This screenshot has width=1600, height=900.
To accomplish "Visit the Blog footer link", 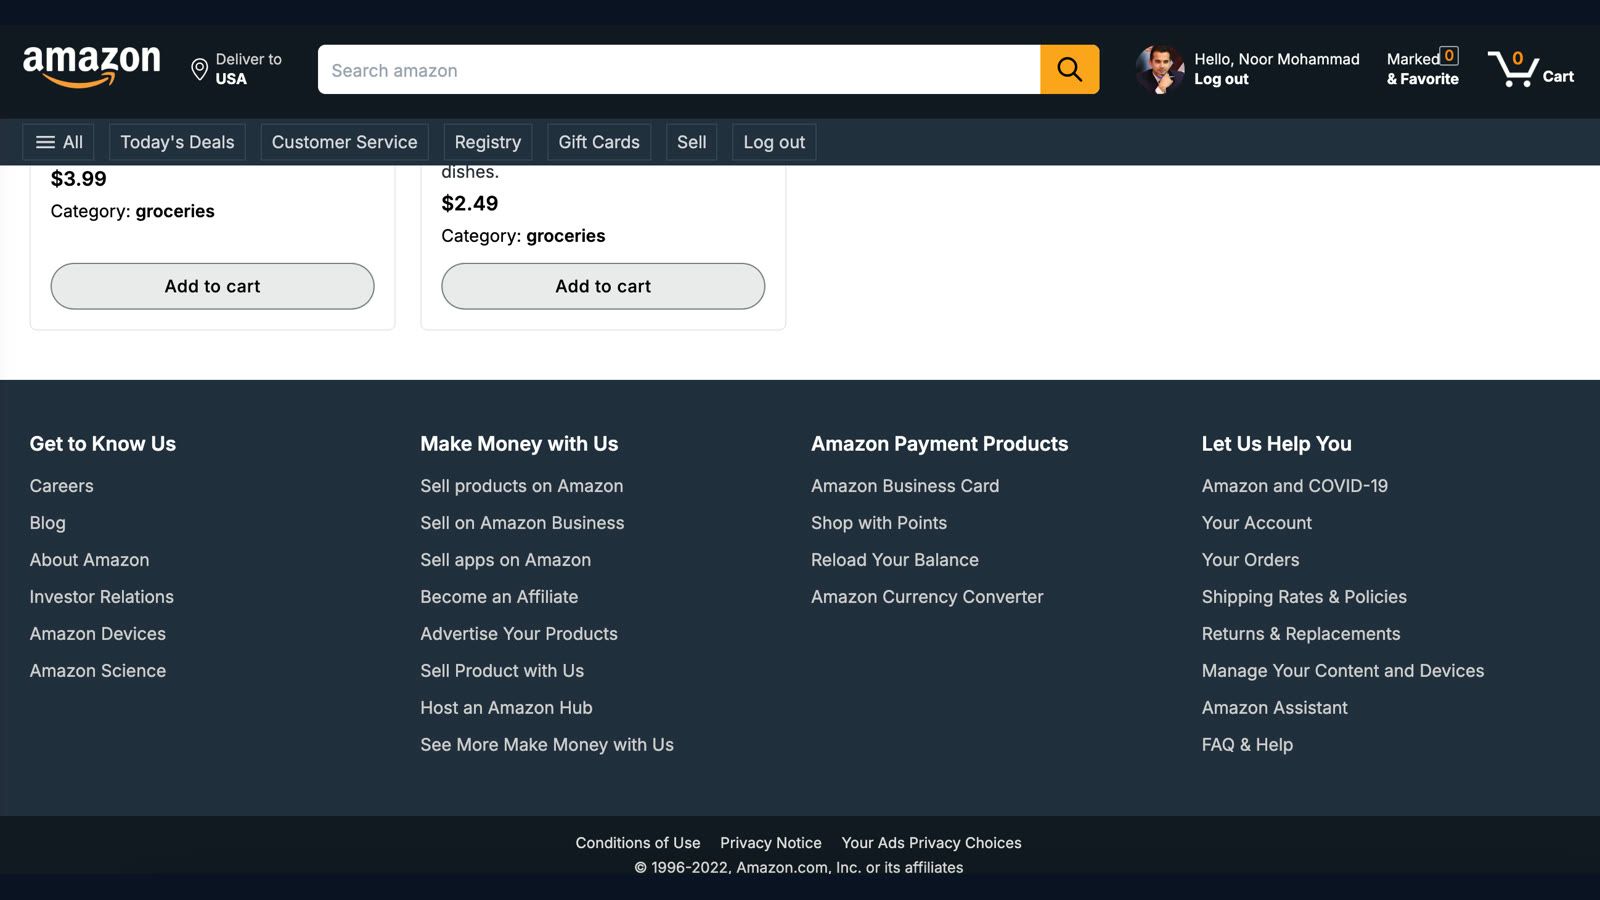I will pyautogui.click(x=47, y=523).
